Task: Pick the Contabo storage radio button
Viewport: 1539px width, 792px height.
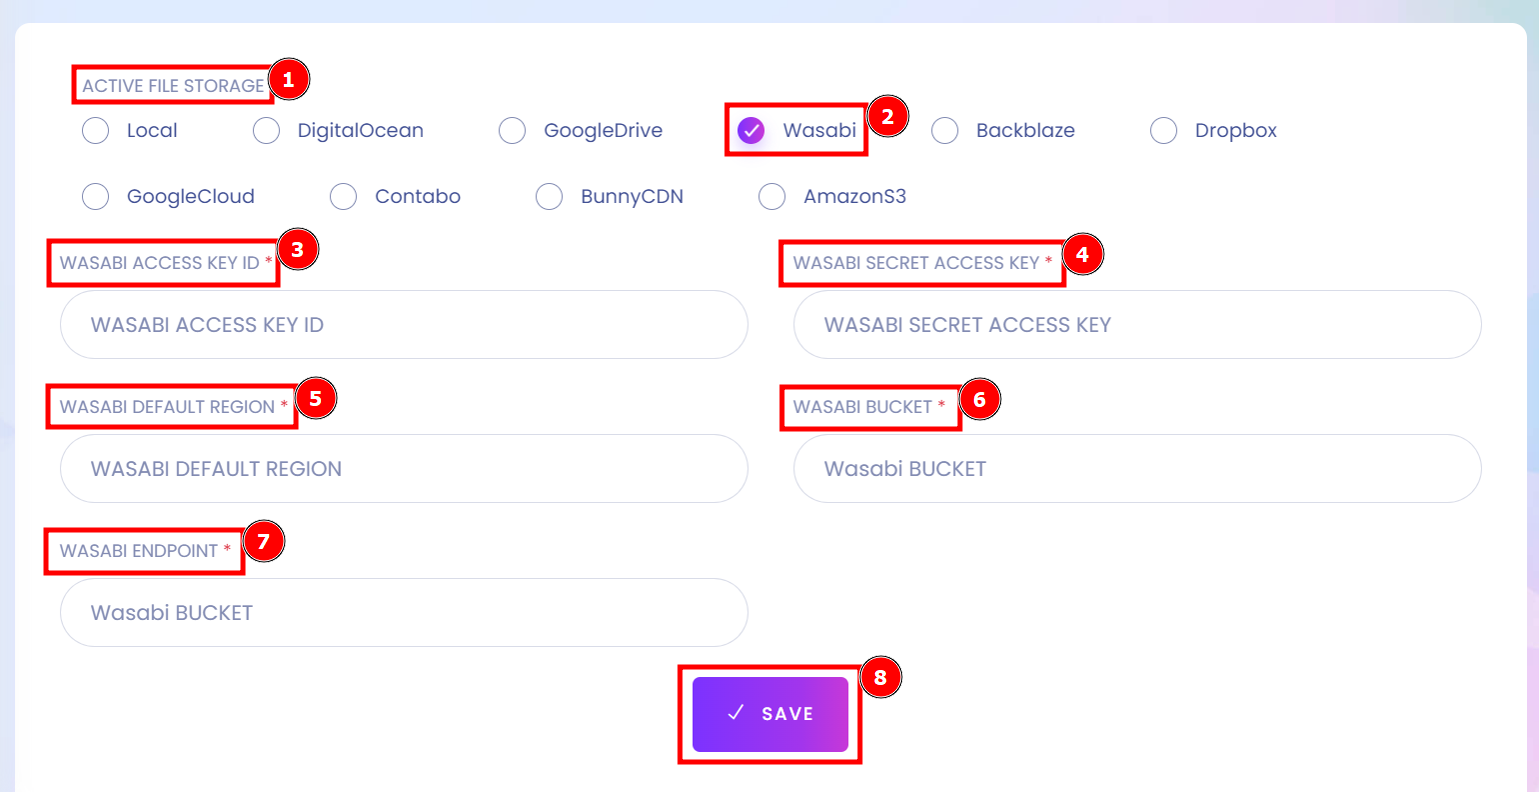Action: 343,196
